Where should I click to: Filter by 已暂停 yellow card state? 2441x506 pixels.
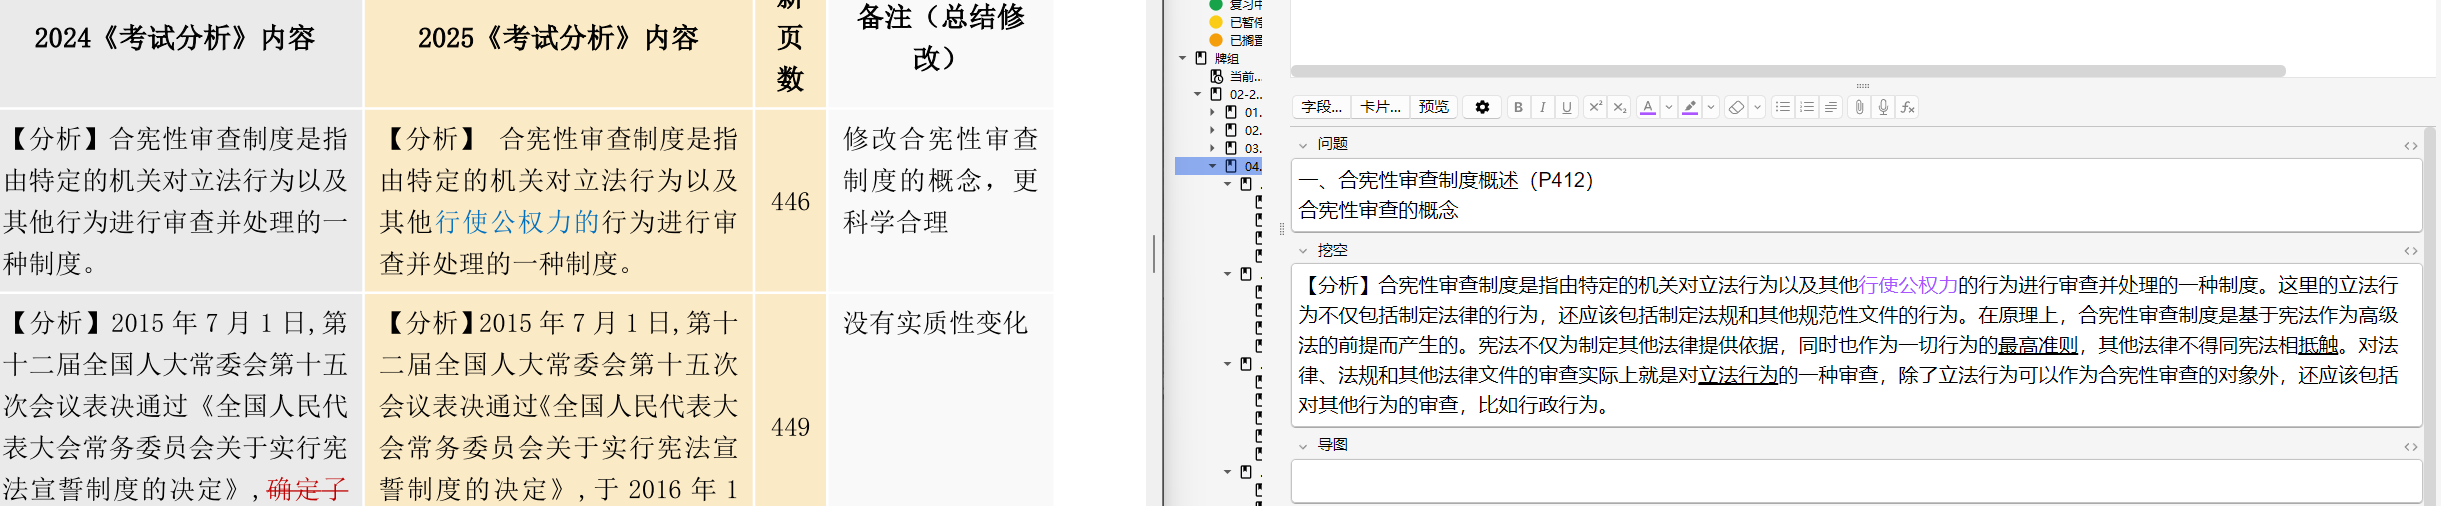tap(1236, 22)
